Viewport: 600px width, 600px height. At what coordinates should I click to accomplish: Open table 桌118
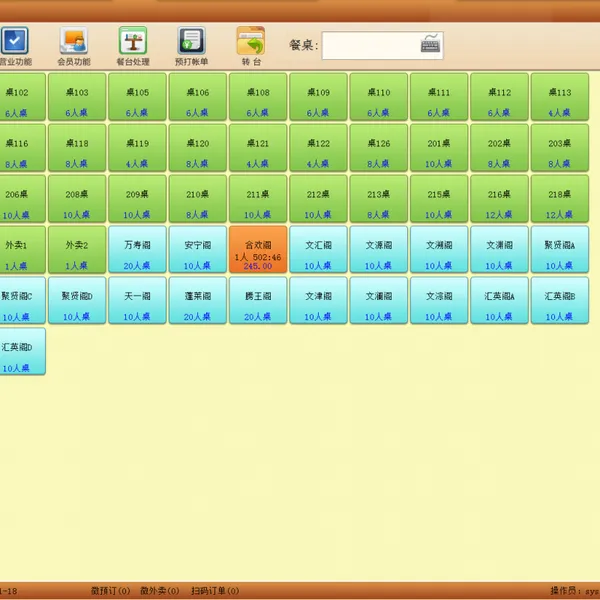77,148
